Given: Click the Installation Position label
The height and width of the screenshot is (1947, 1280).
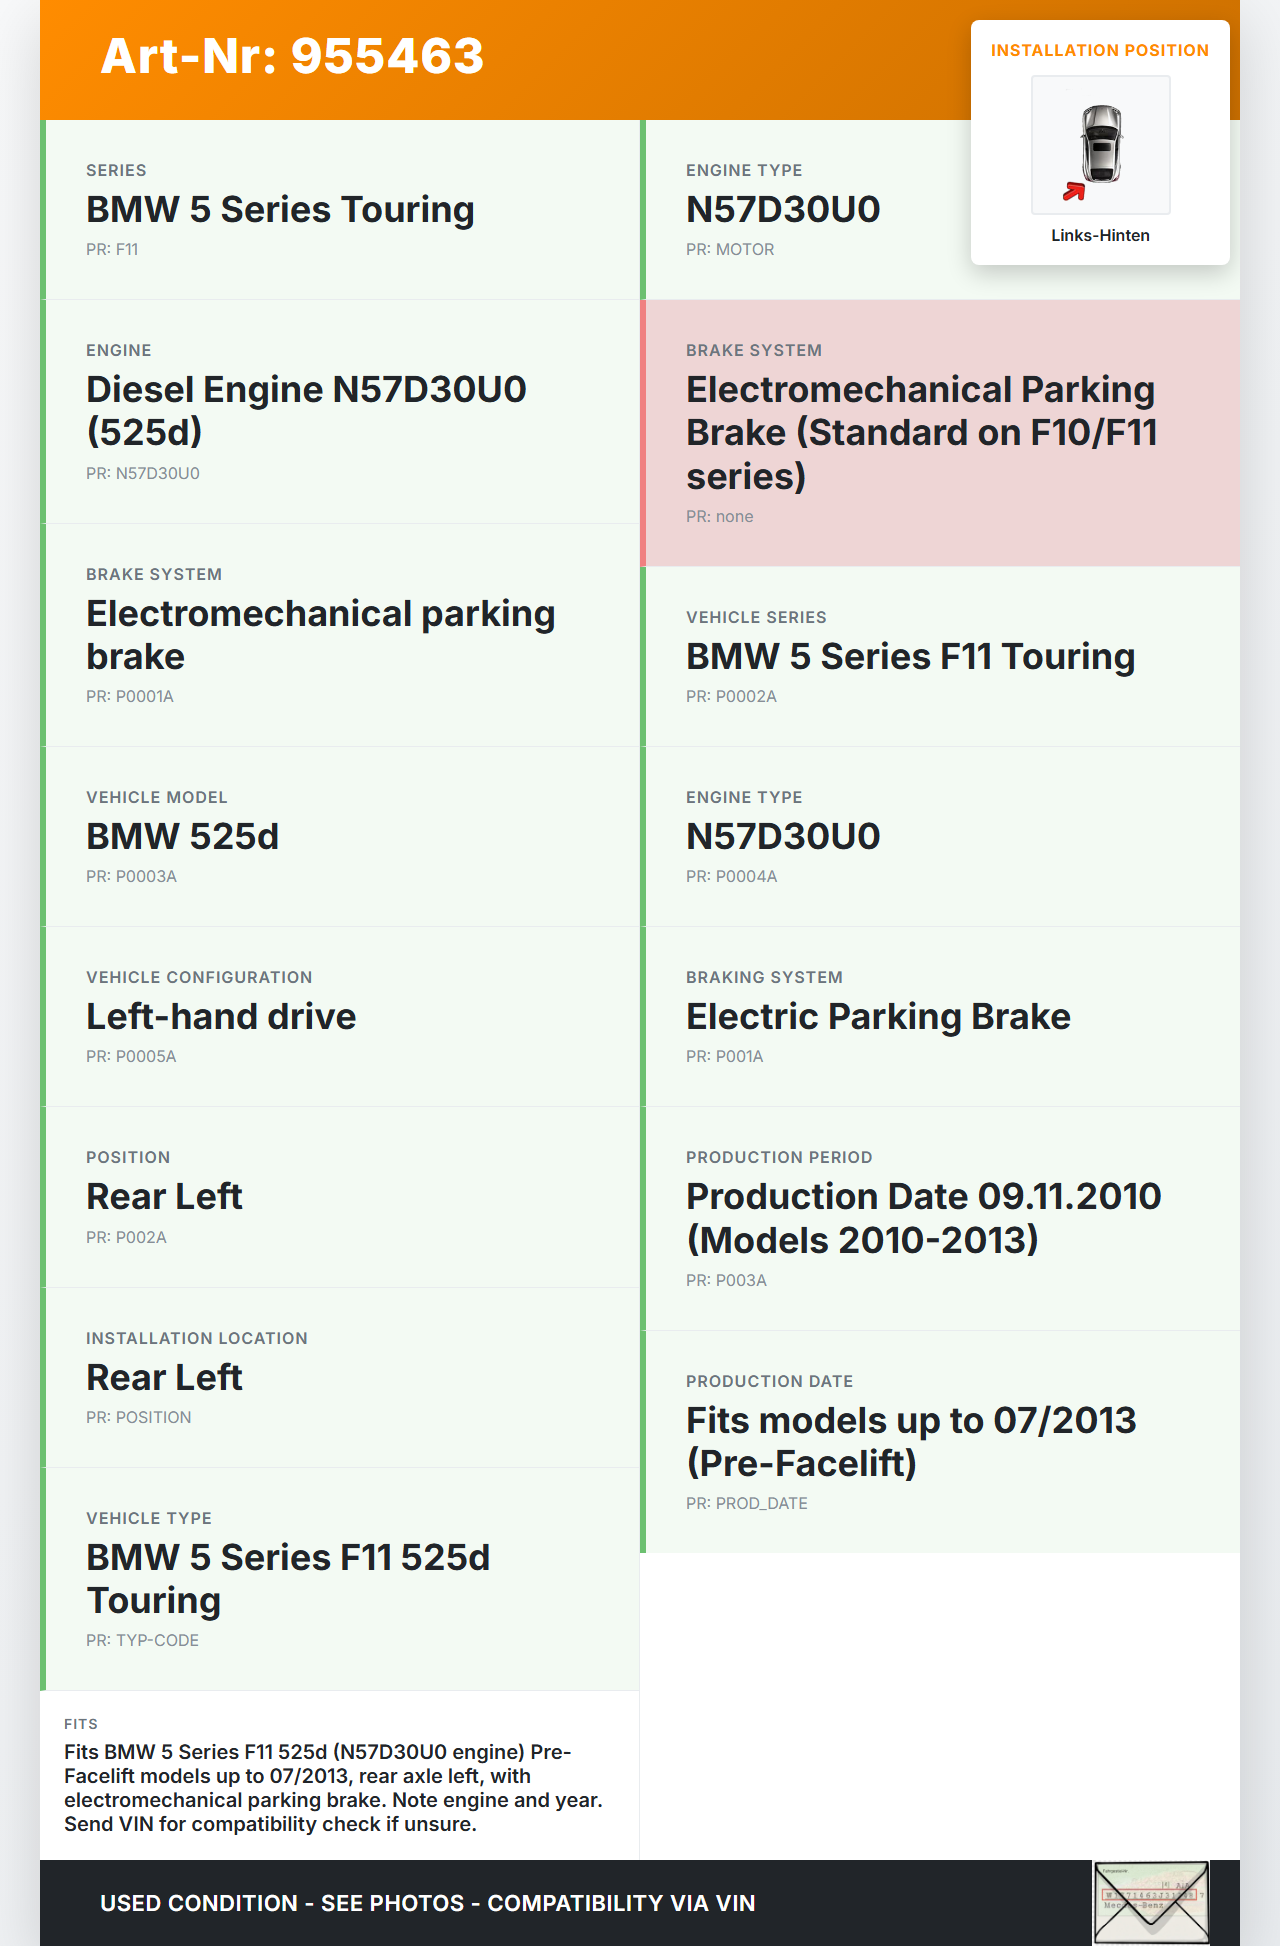Looking at the screenshot, I should [x=1099, y=50].
